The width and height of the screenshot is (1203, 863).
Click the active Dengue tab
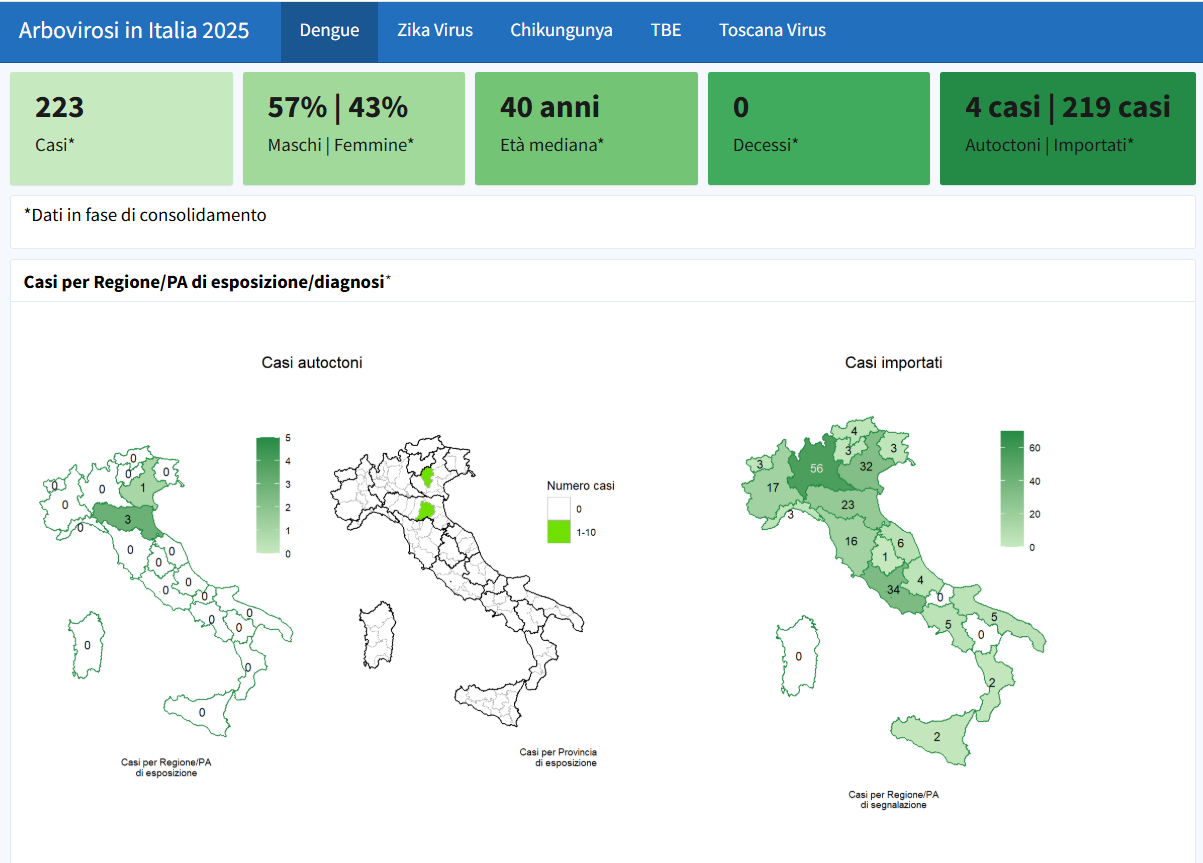coord(329,30)
